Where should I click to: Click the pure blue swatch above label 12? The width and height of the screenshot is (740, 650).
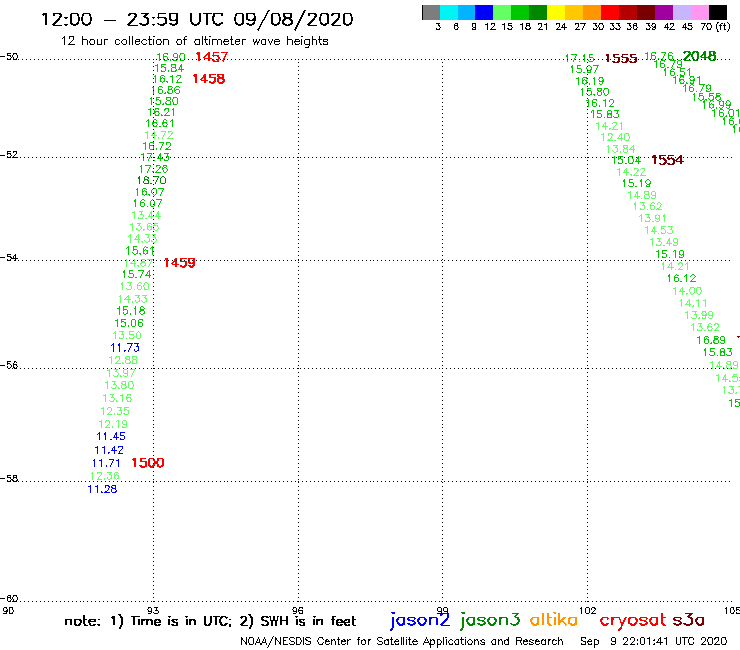[484, 12]
